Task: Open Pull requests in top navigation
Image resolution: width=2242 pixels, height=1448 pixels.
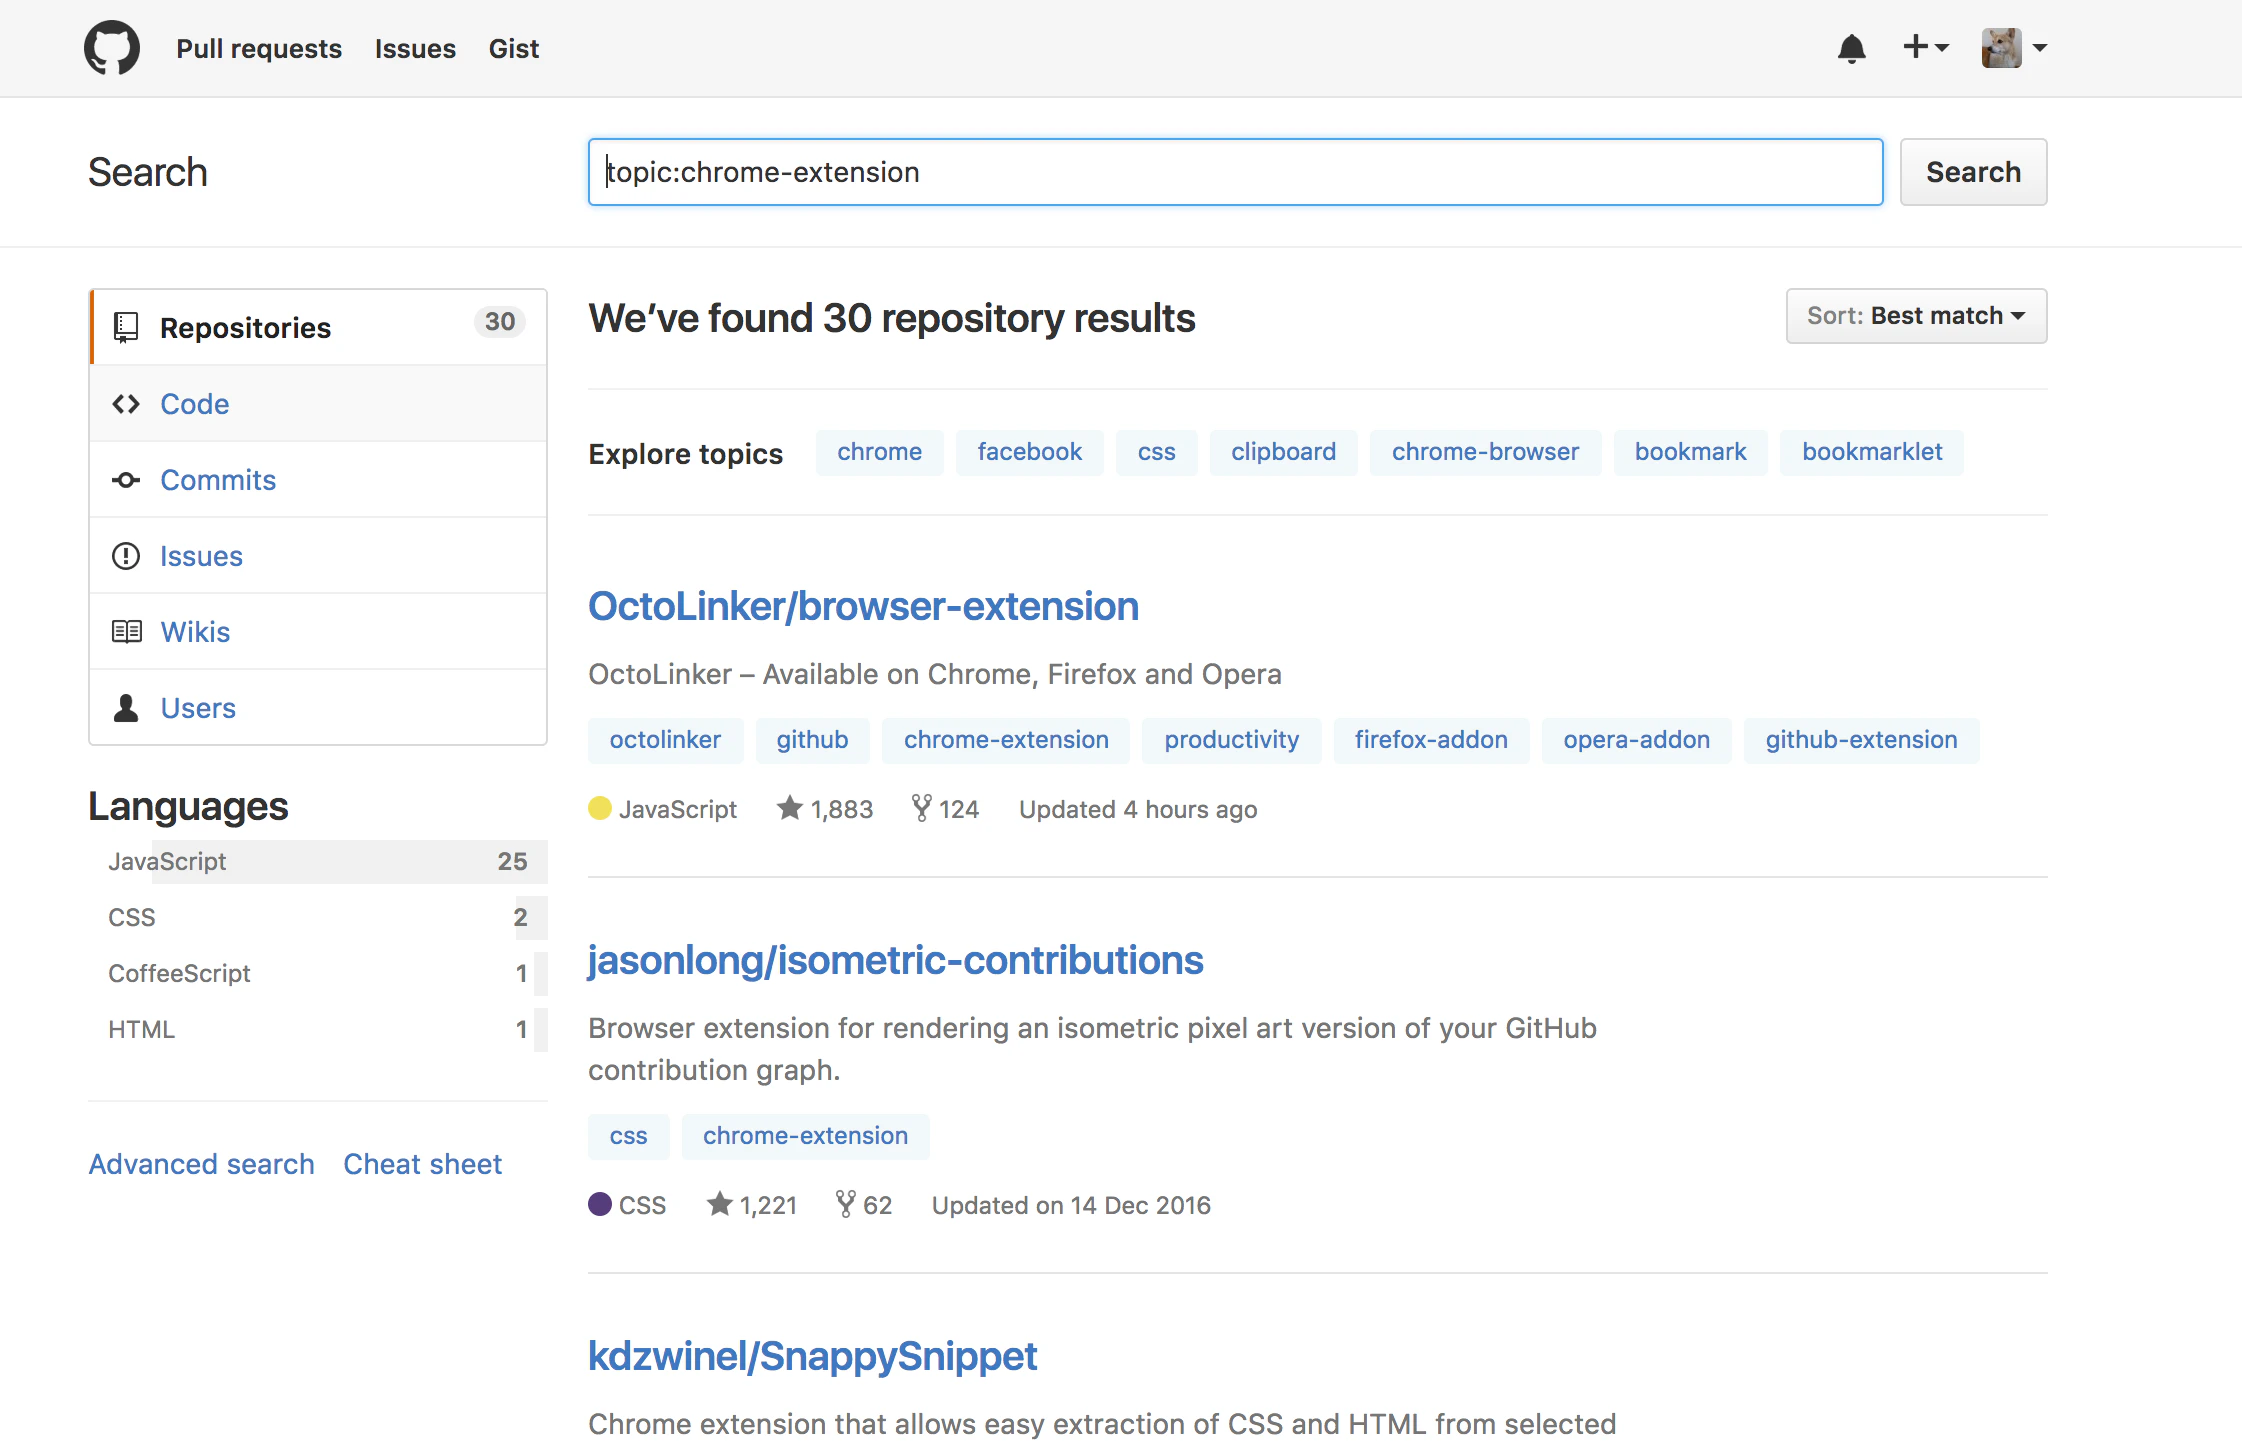Action: pos(259,48)
